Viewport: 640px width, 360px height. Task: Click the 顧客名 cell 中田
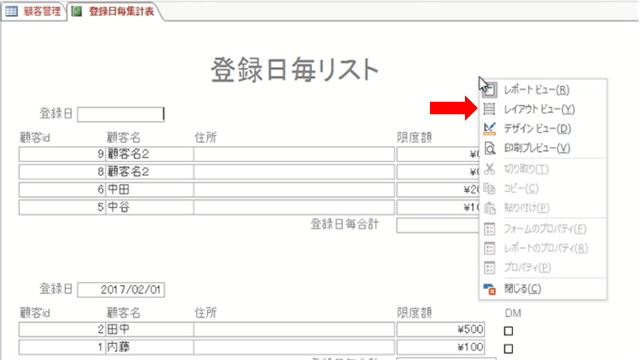click(x=149, y=189)
